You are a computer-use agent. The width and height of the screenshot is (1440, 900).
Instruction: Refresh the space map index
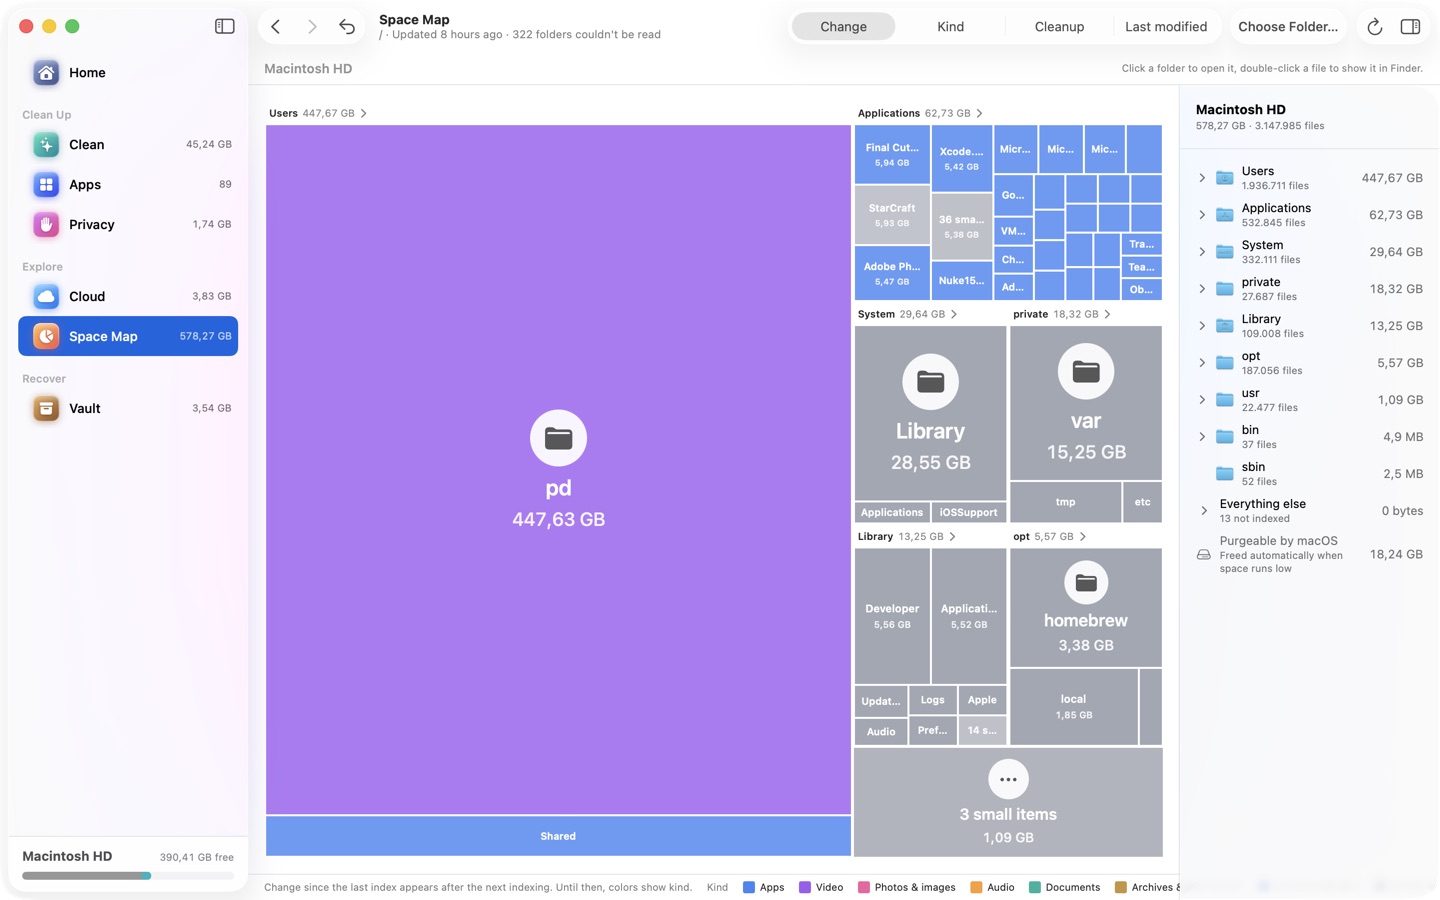(x=1375, y=27)
